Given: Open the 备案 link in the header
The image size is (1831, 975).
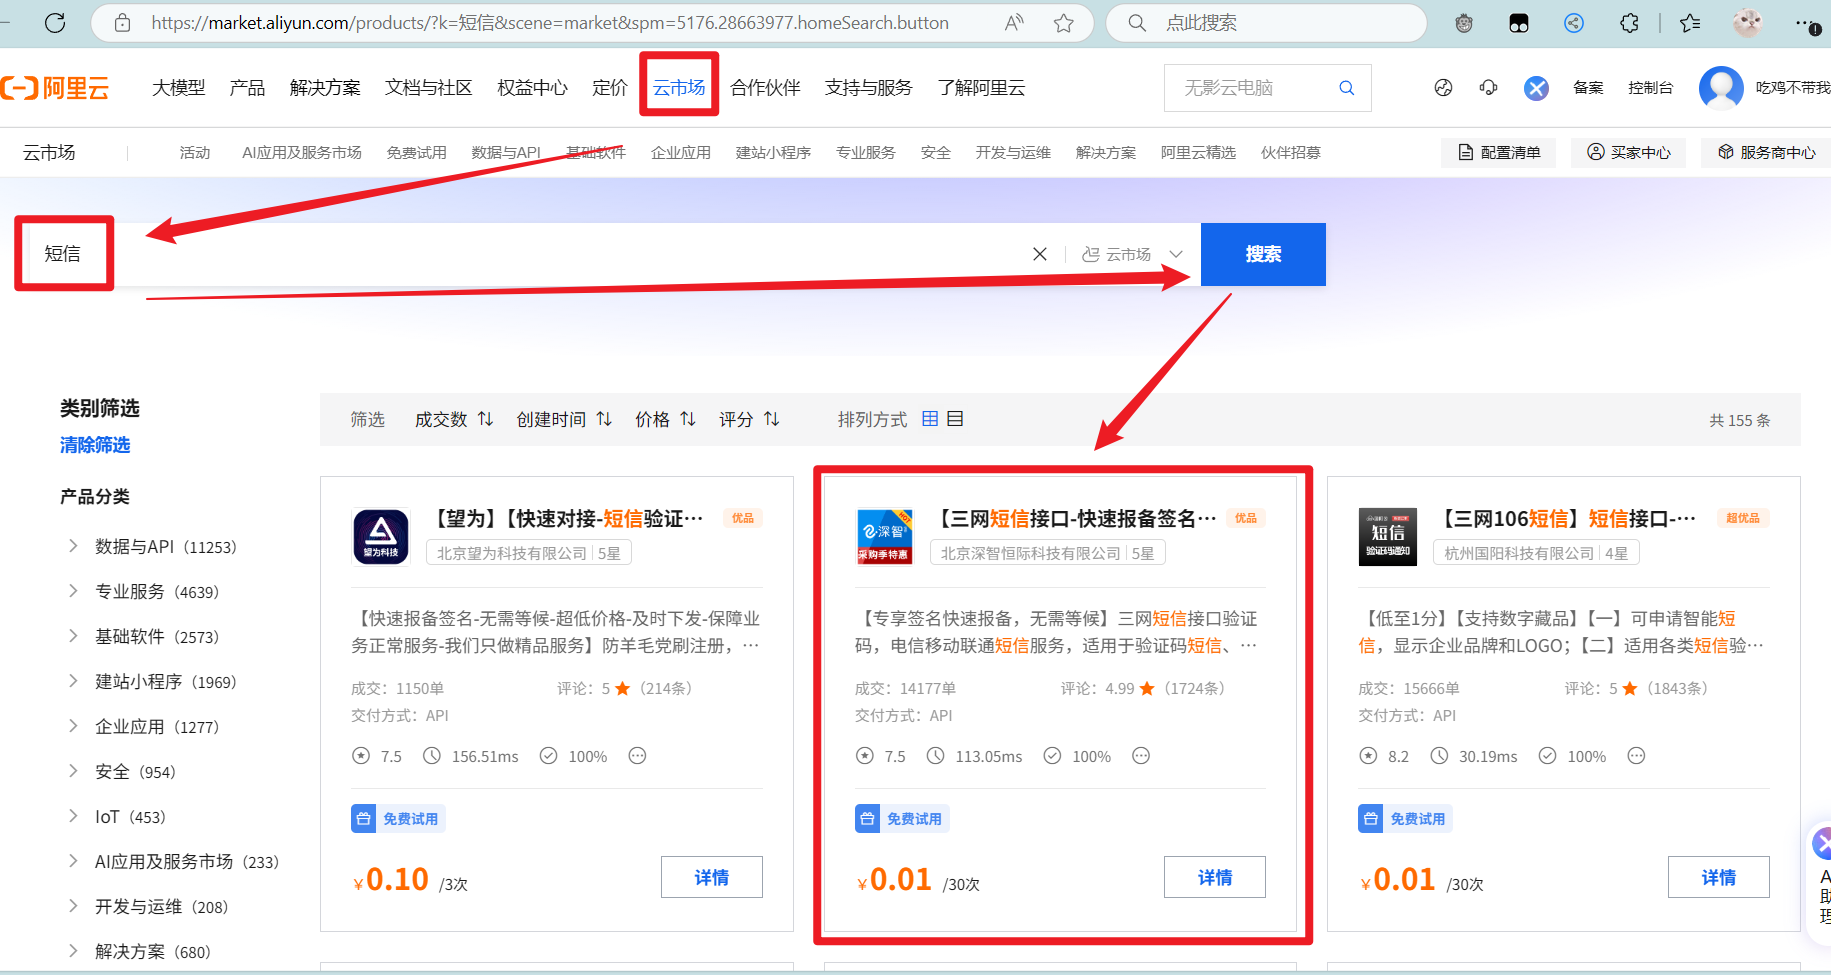Looking at the screenshot, I should pyautogui.click(x=1589, y=88).
